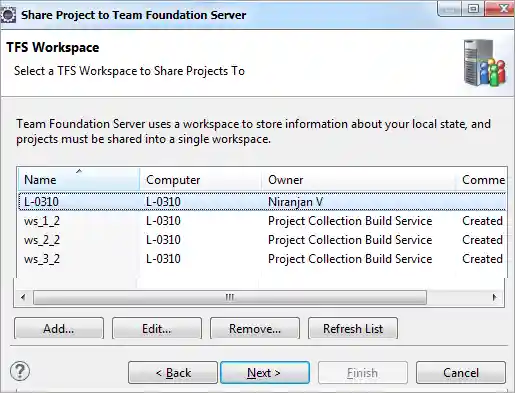Click the Computer cell in ws_2_2 row
Viewport: 515px width, 393px height.
click(x=163, y=240)
